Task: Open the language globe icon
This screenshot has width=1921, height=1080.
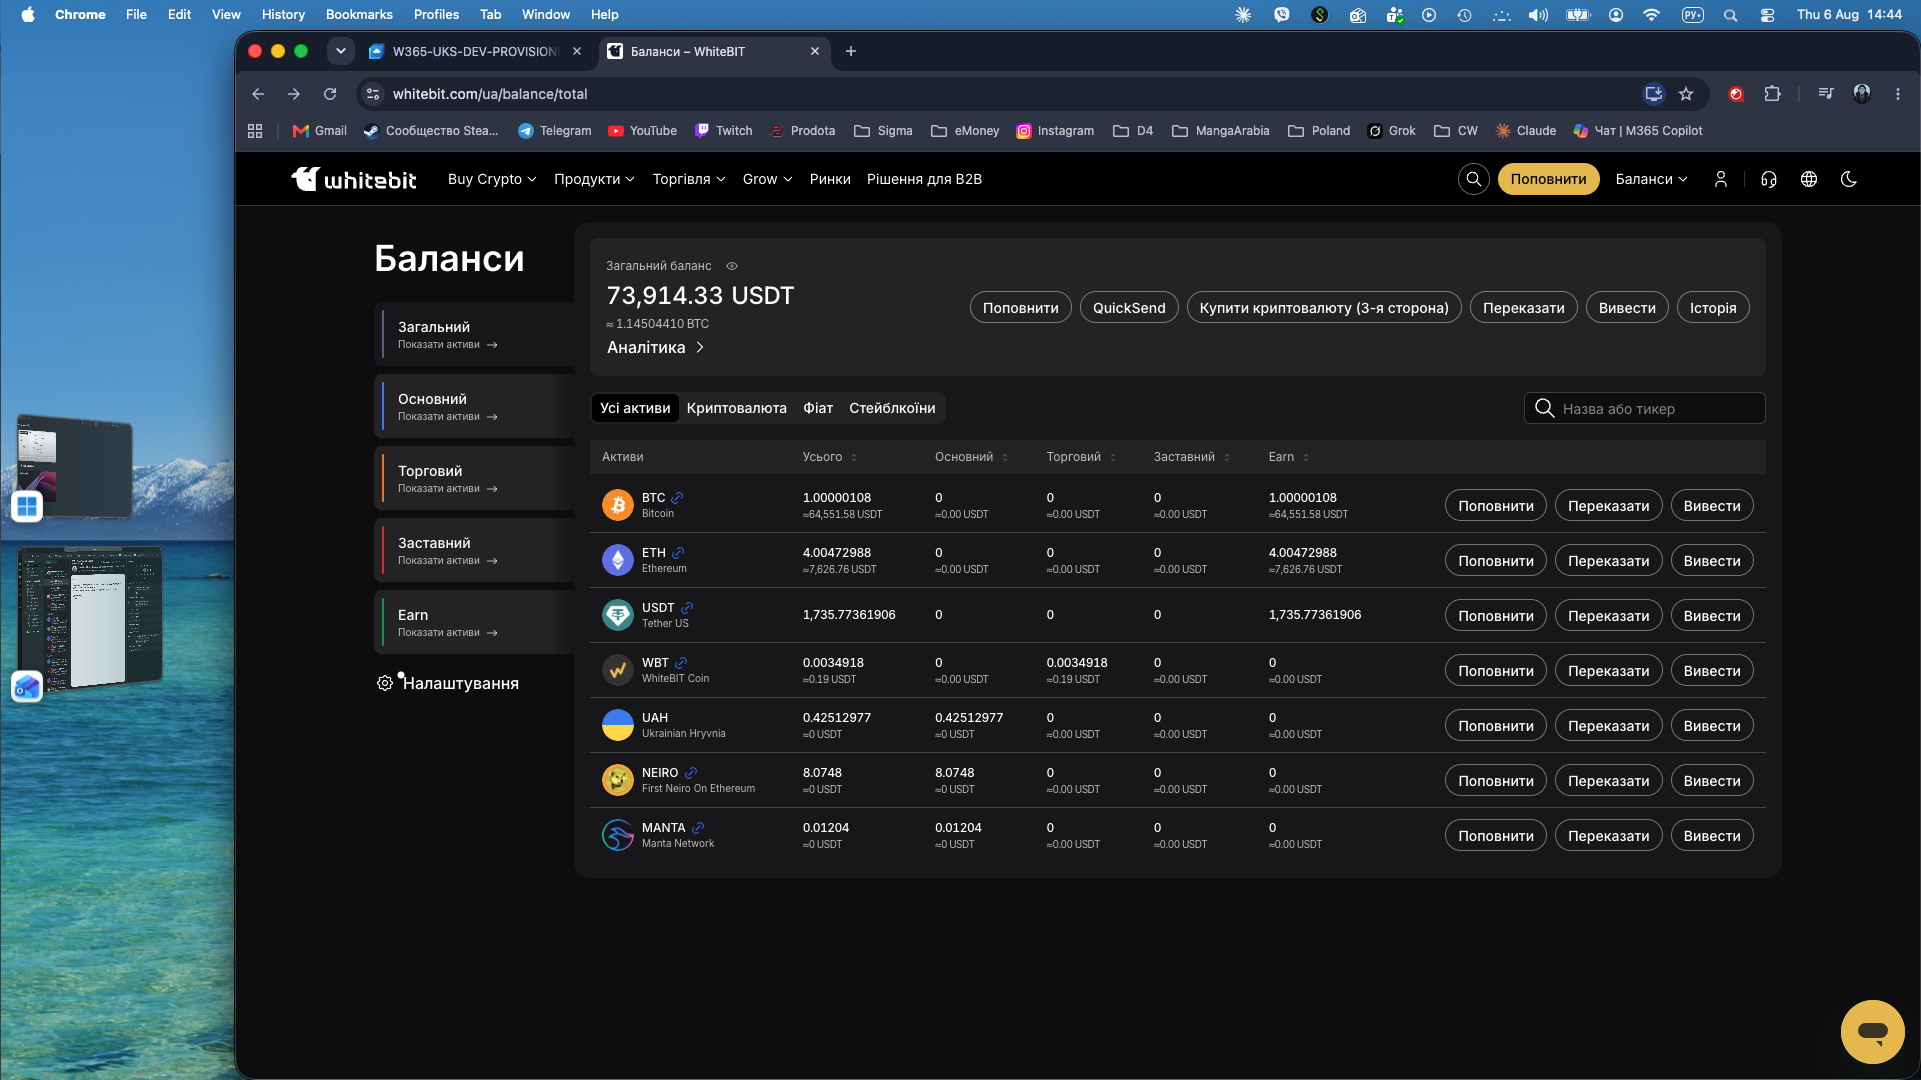Action: click(x=1809, y=179)
